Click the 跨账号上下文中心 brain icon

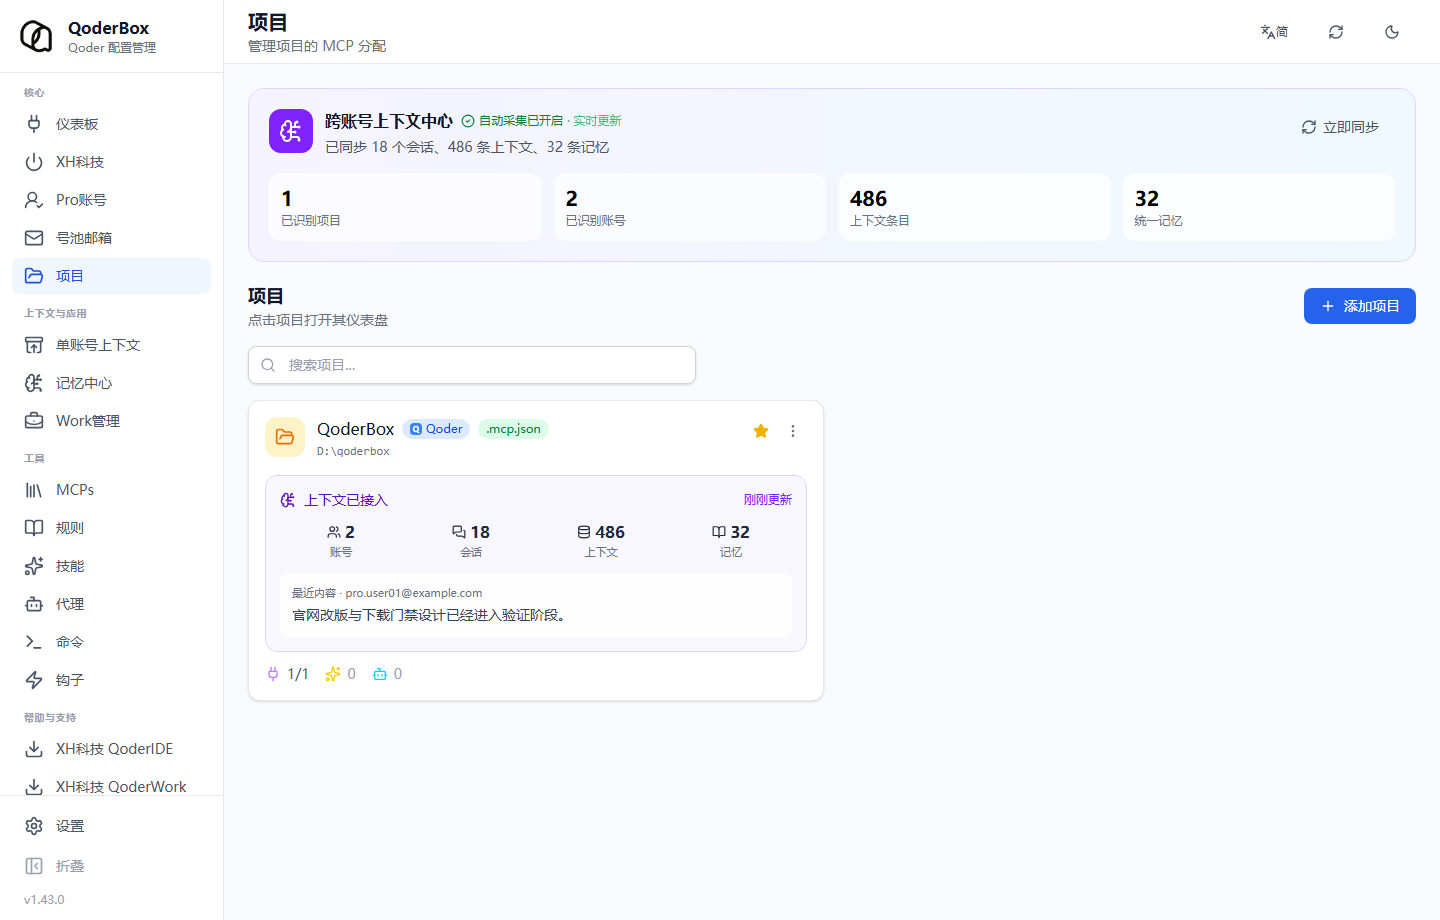tap(291, 131)
